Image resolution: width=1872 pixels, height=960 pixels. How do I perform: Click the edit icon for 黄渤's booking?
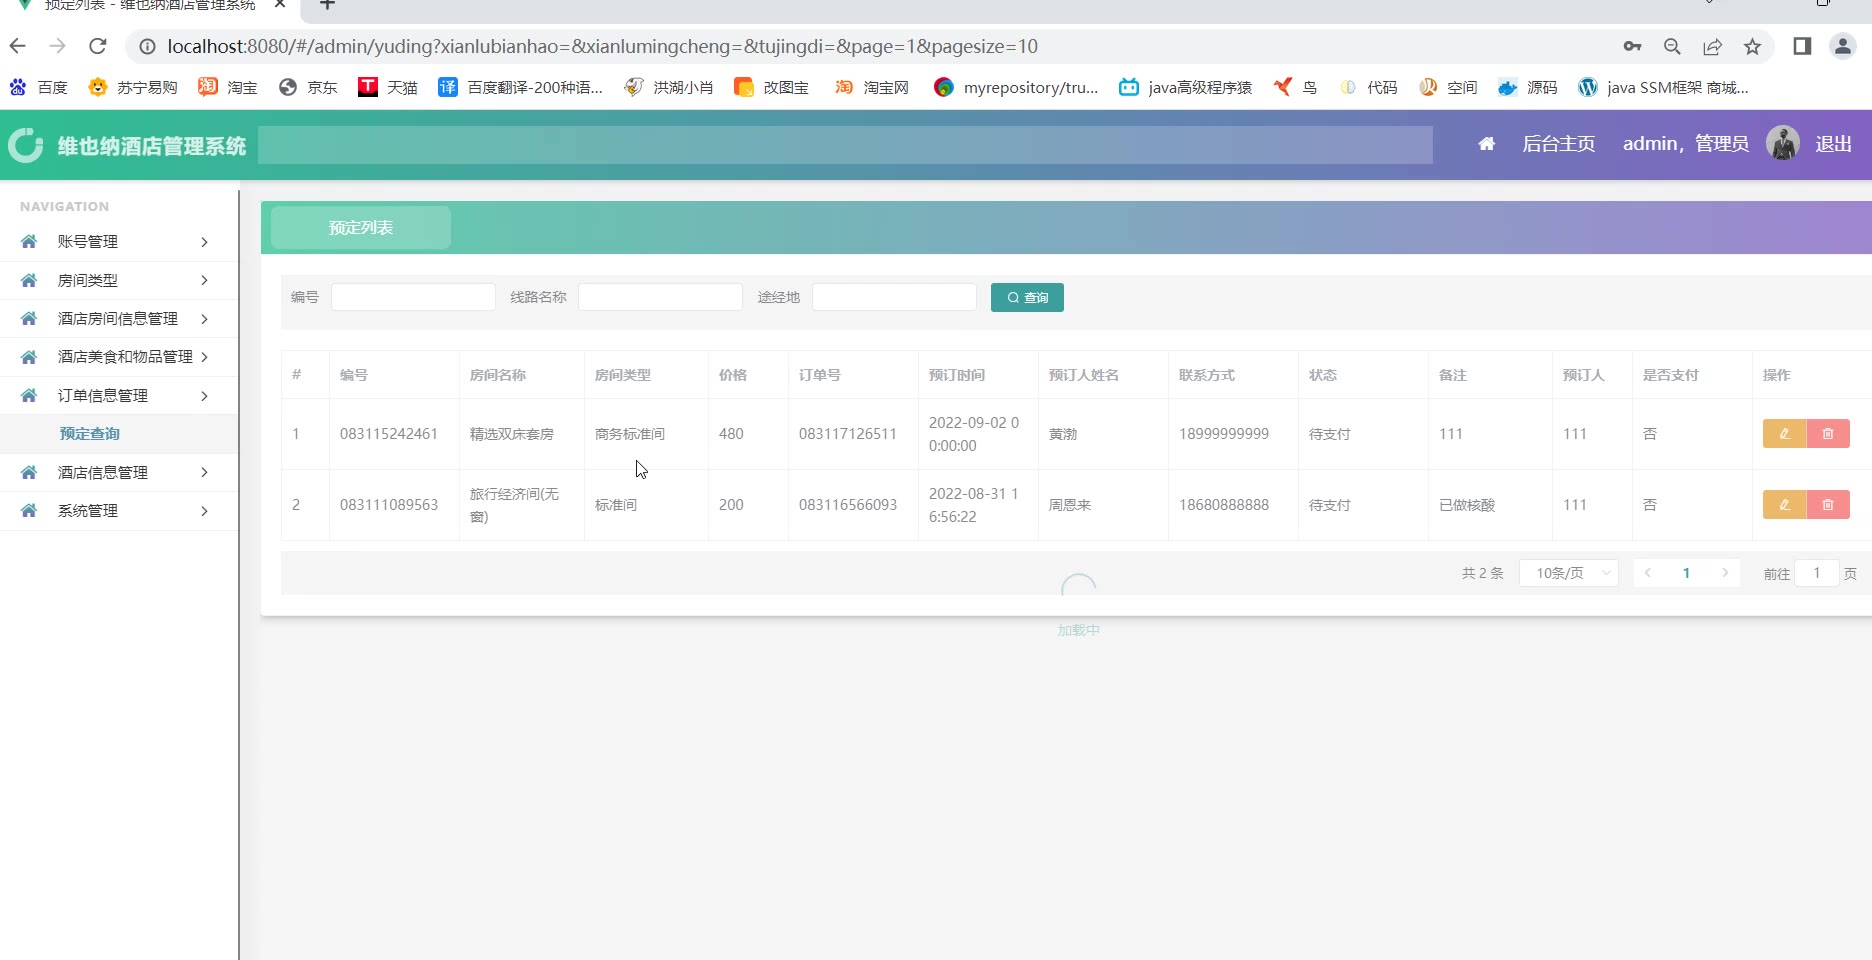click(1784, 434)
